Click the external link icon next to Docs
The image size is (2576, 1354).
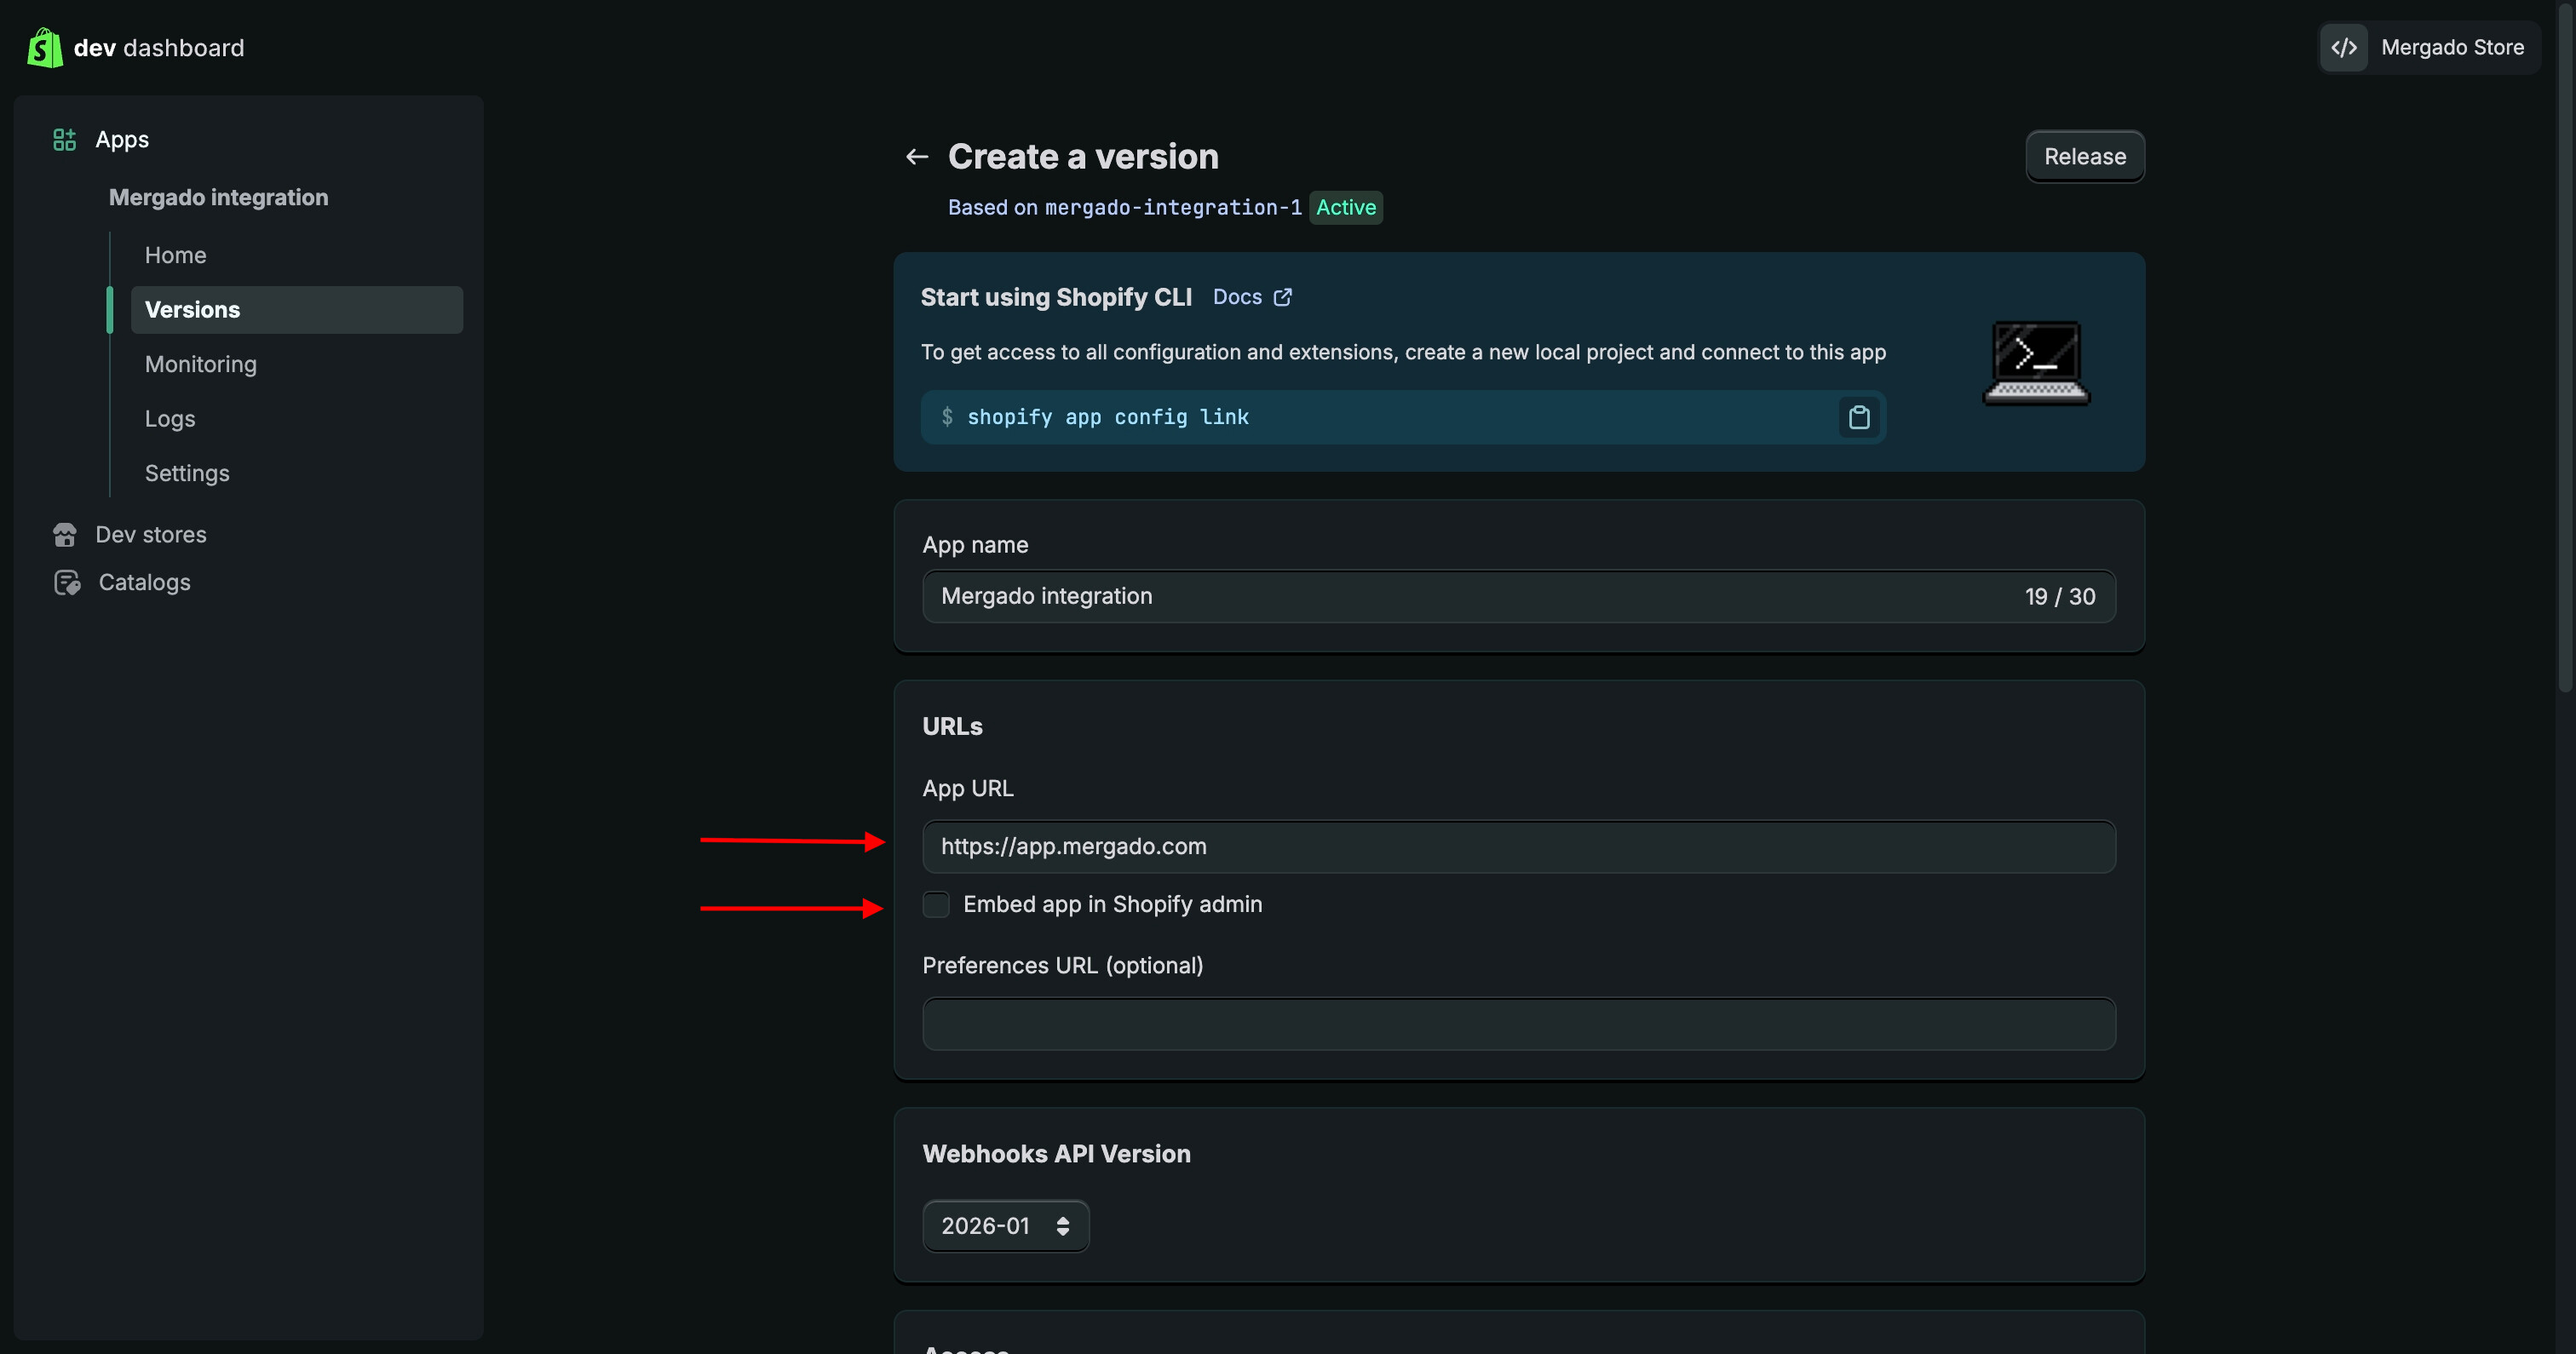coord(1282,297)
